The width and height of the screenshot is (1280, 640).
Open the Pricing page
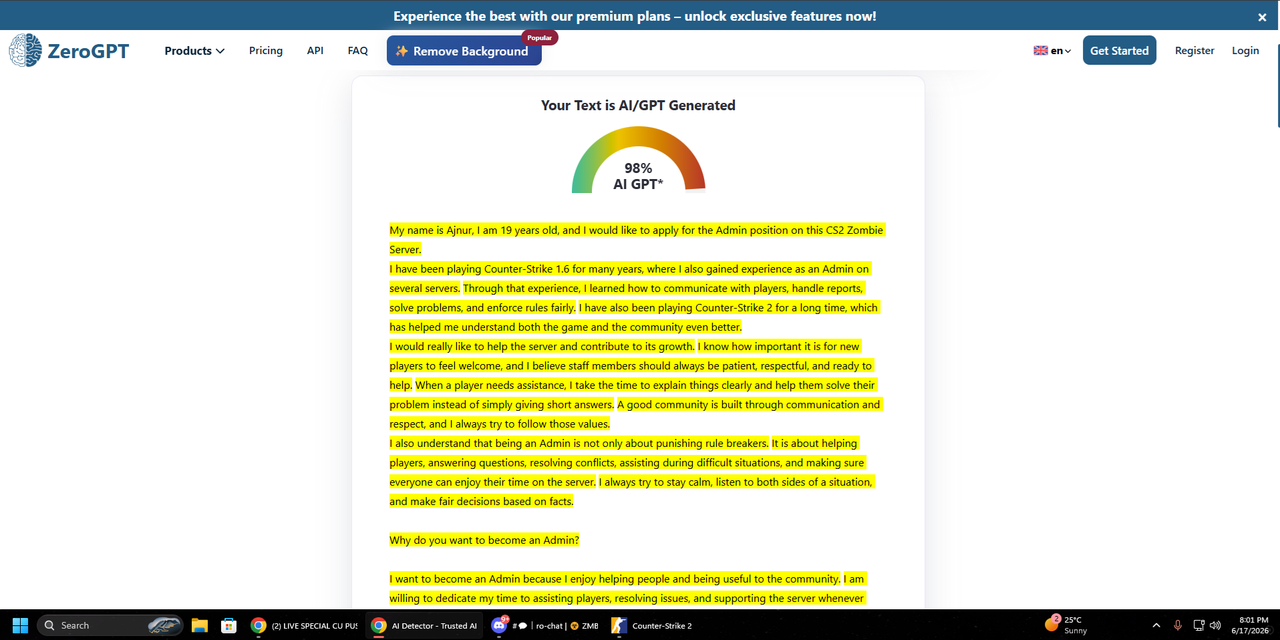click(266, 50)
